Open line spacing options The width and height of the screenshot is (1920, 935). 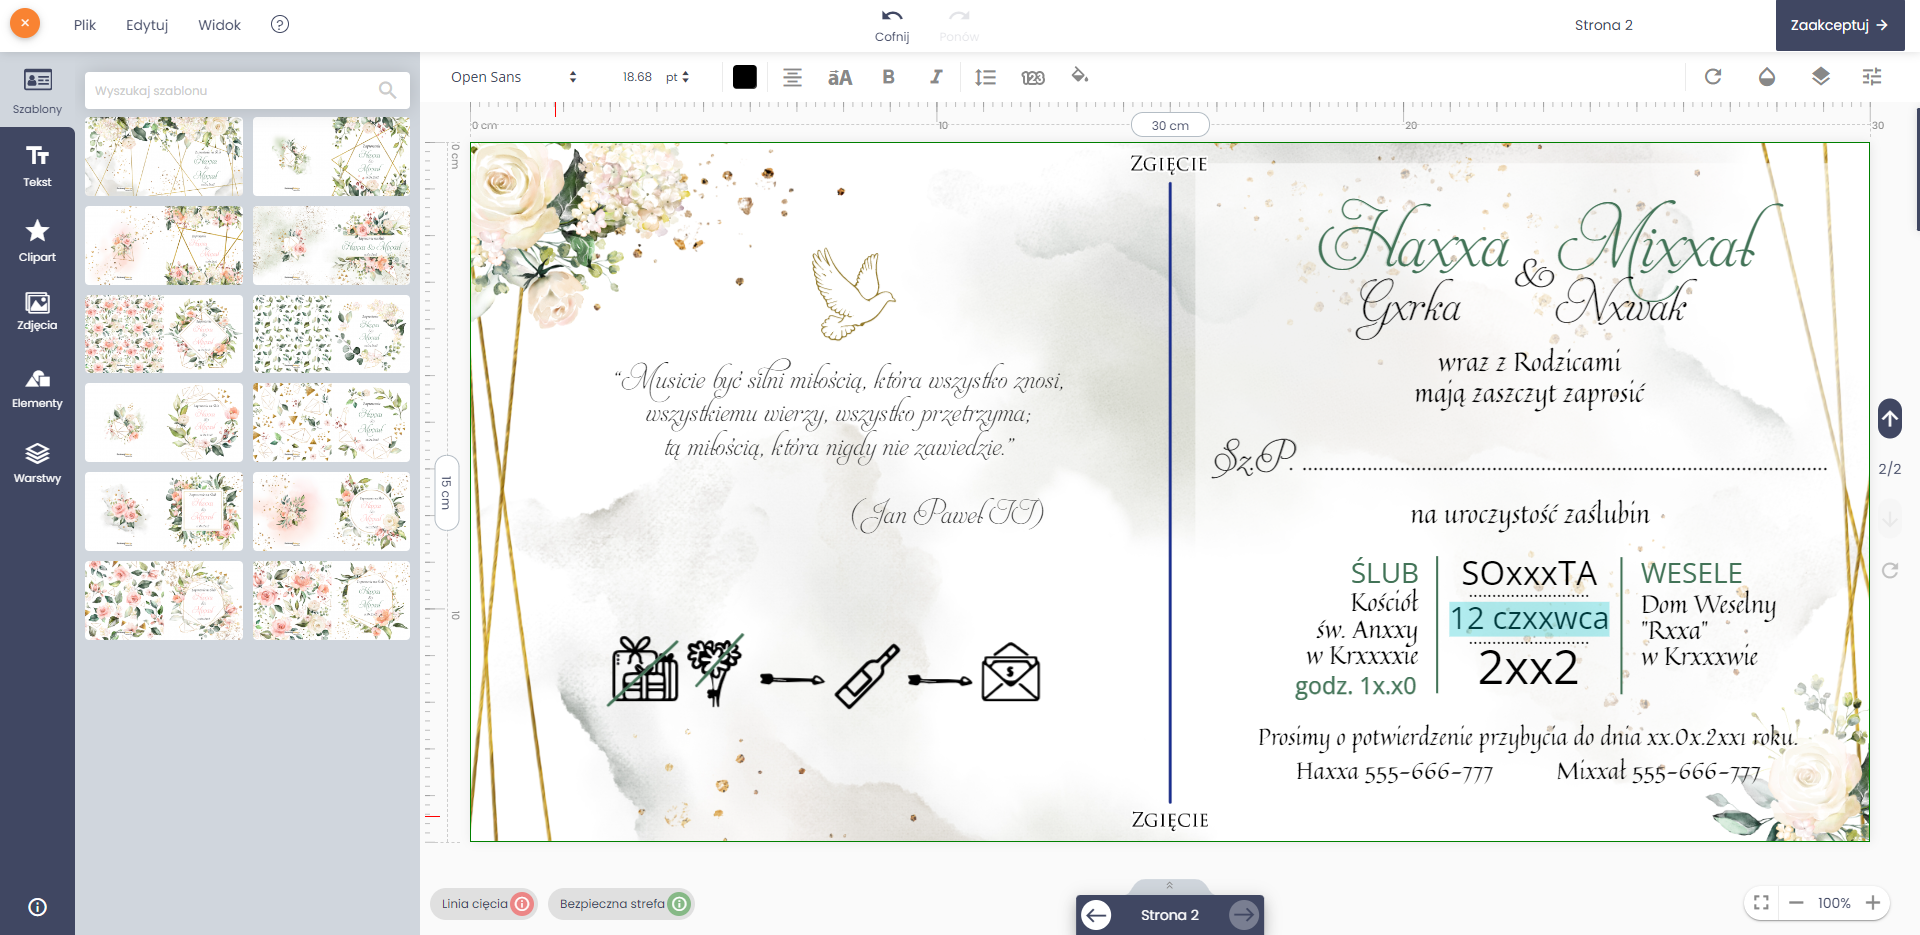[985, 77]
